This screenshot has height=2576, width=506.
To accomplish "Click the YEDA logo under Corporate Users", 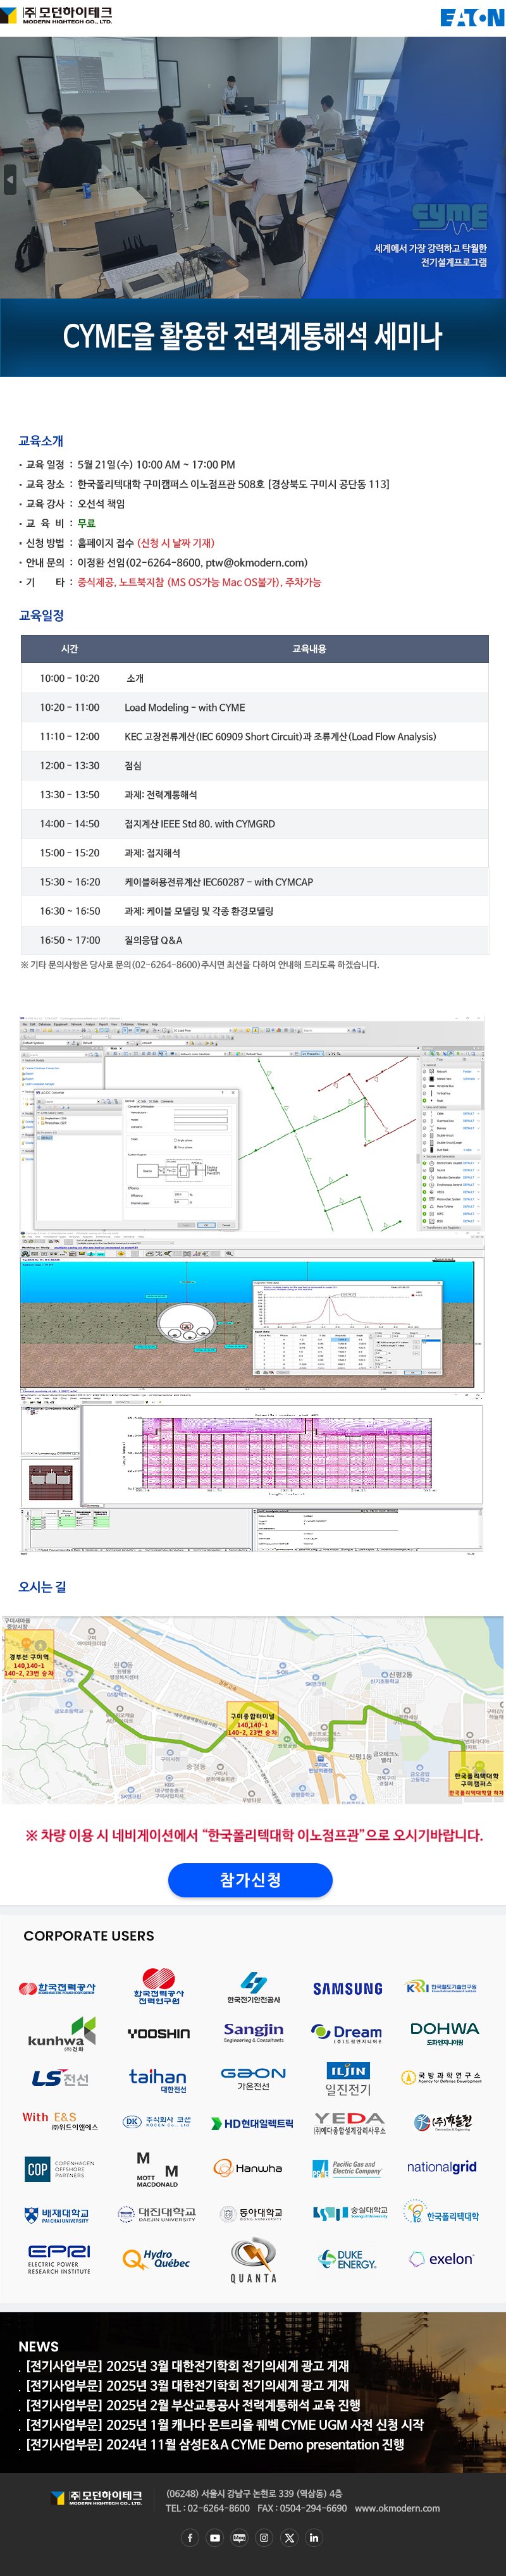I will (348, 2122).
